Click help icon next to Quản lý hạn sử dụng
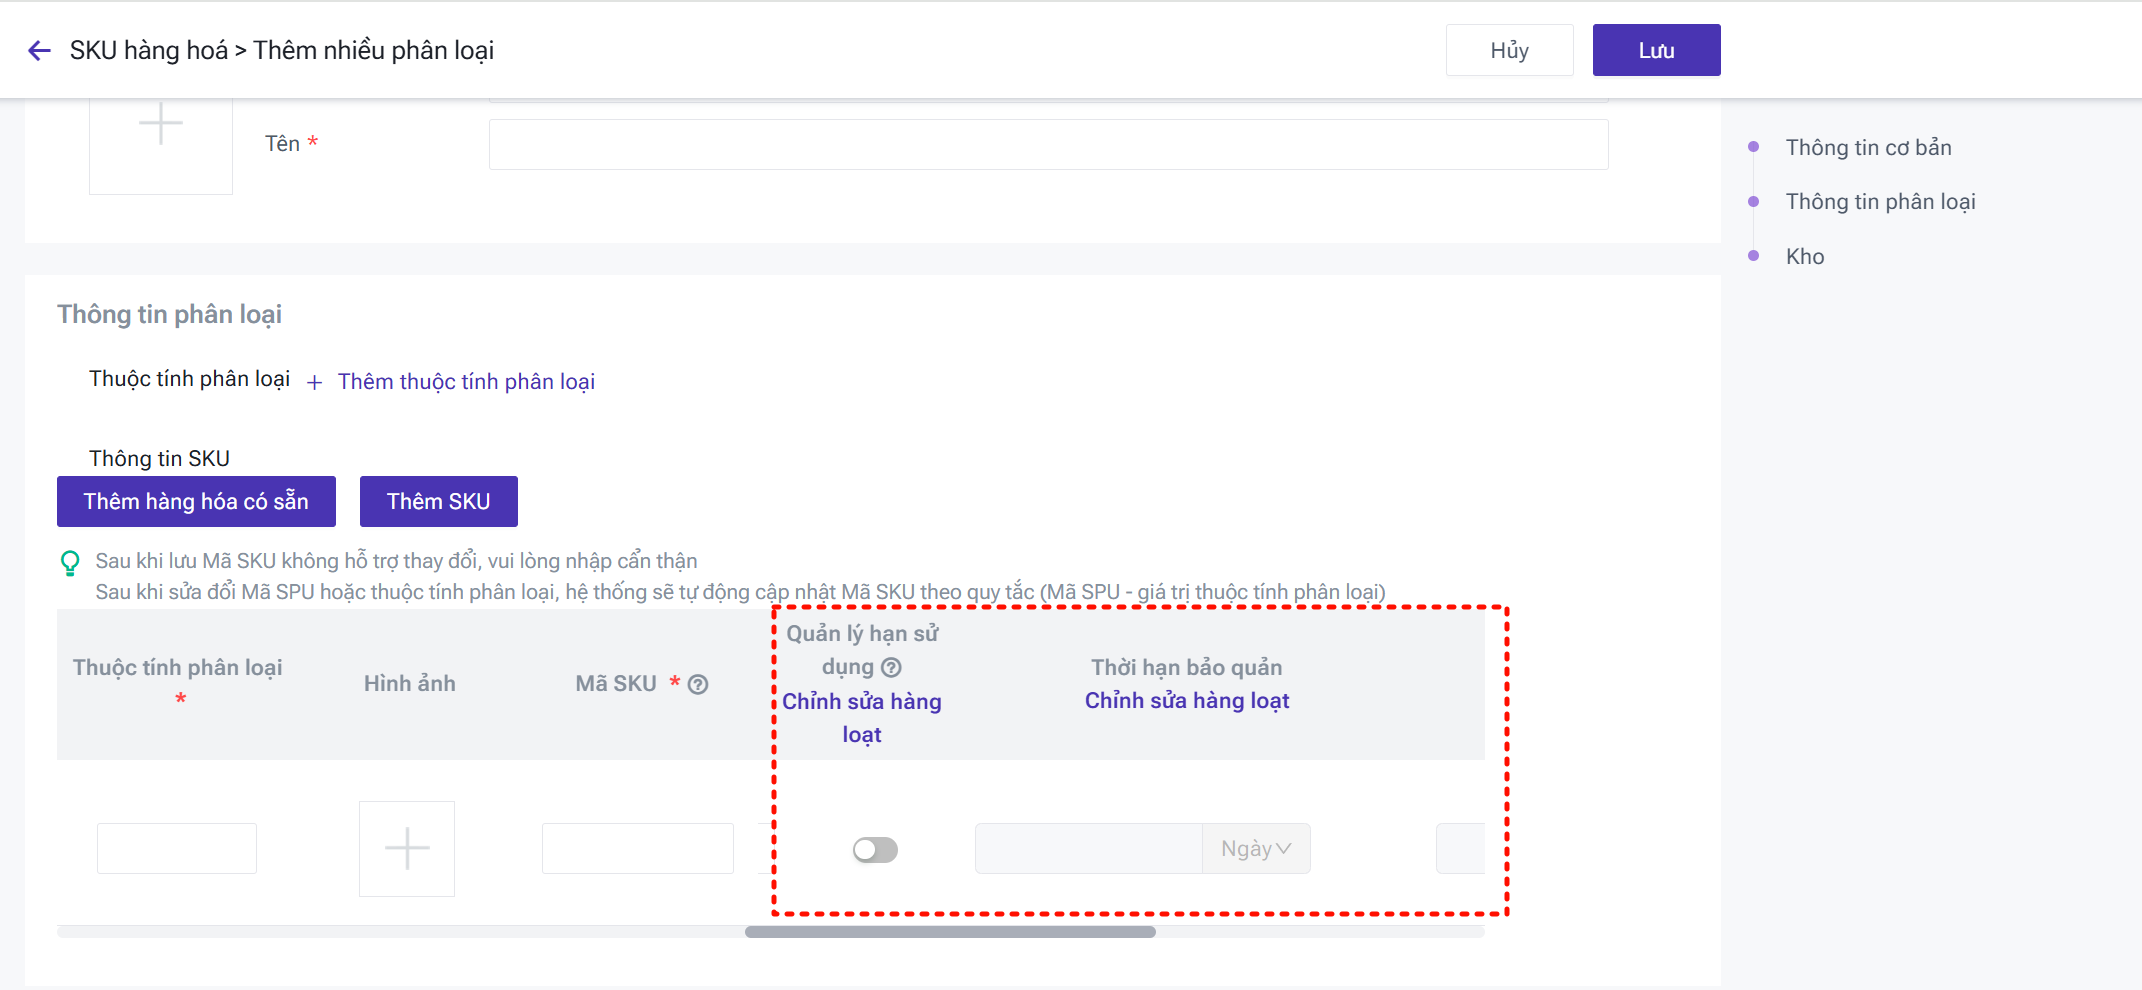The height and width of the screenshot is (990, 2142). pos(891,667)
